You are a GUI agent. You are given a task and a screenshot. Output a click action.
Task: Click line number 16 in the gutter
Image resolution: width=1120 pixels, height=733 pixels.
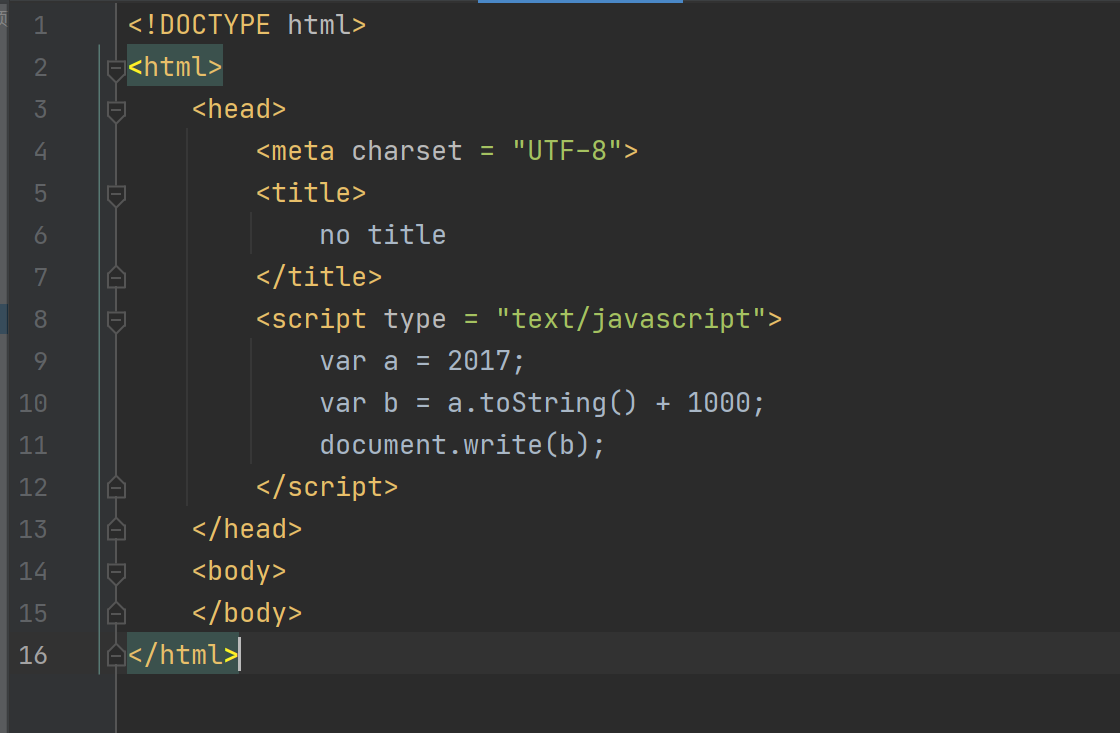[x=33, y=655]
